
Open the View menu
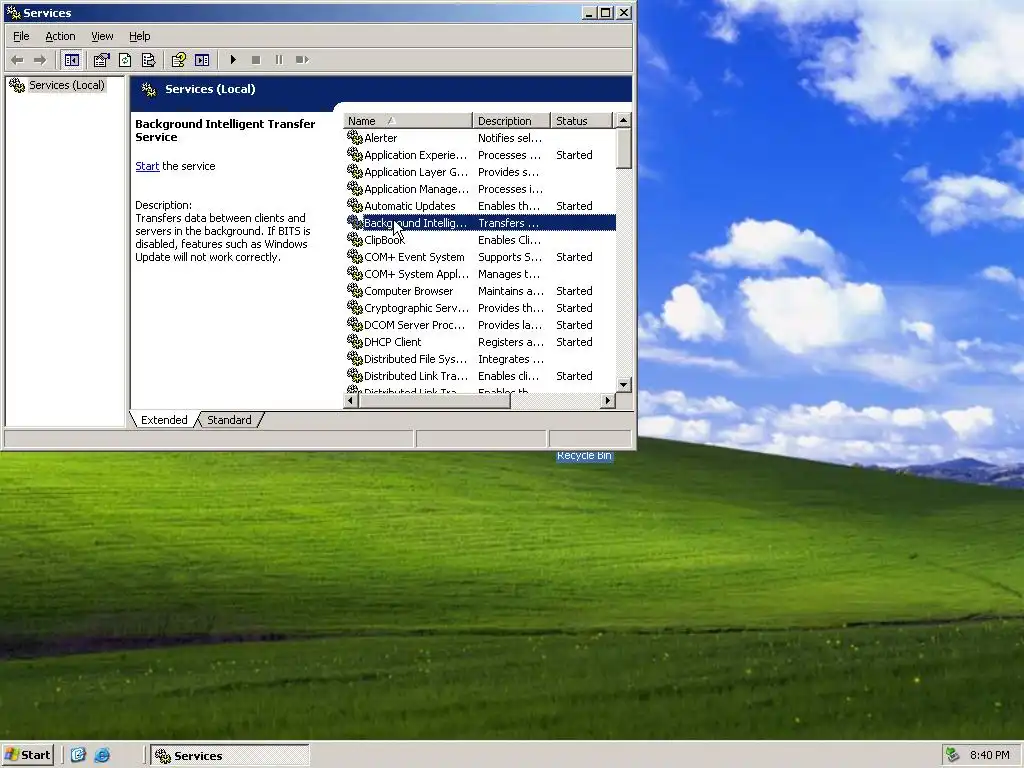(102, 37)
